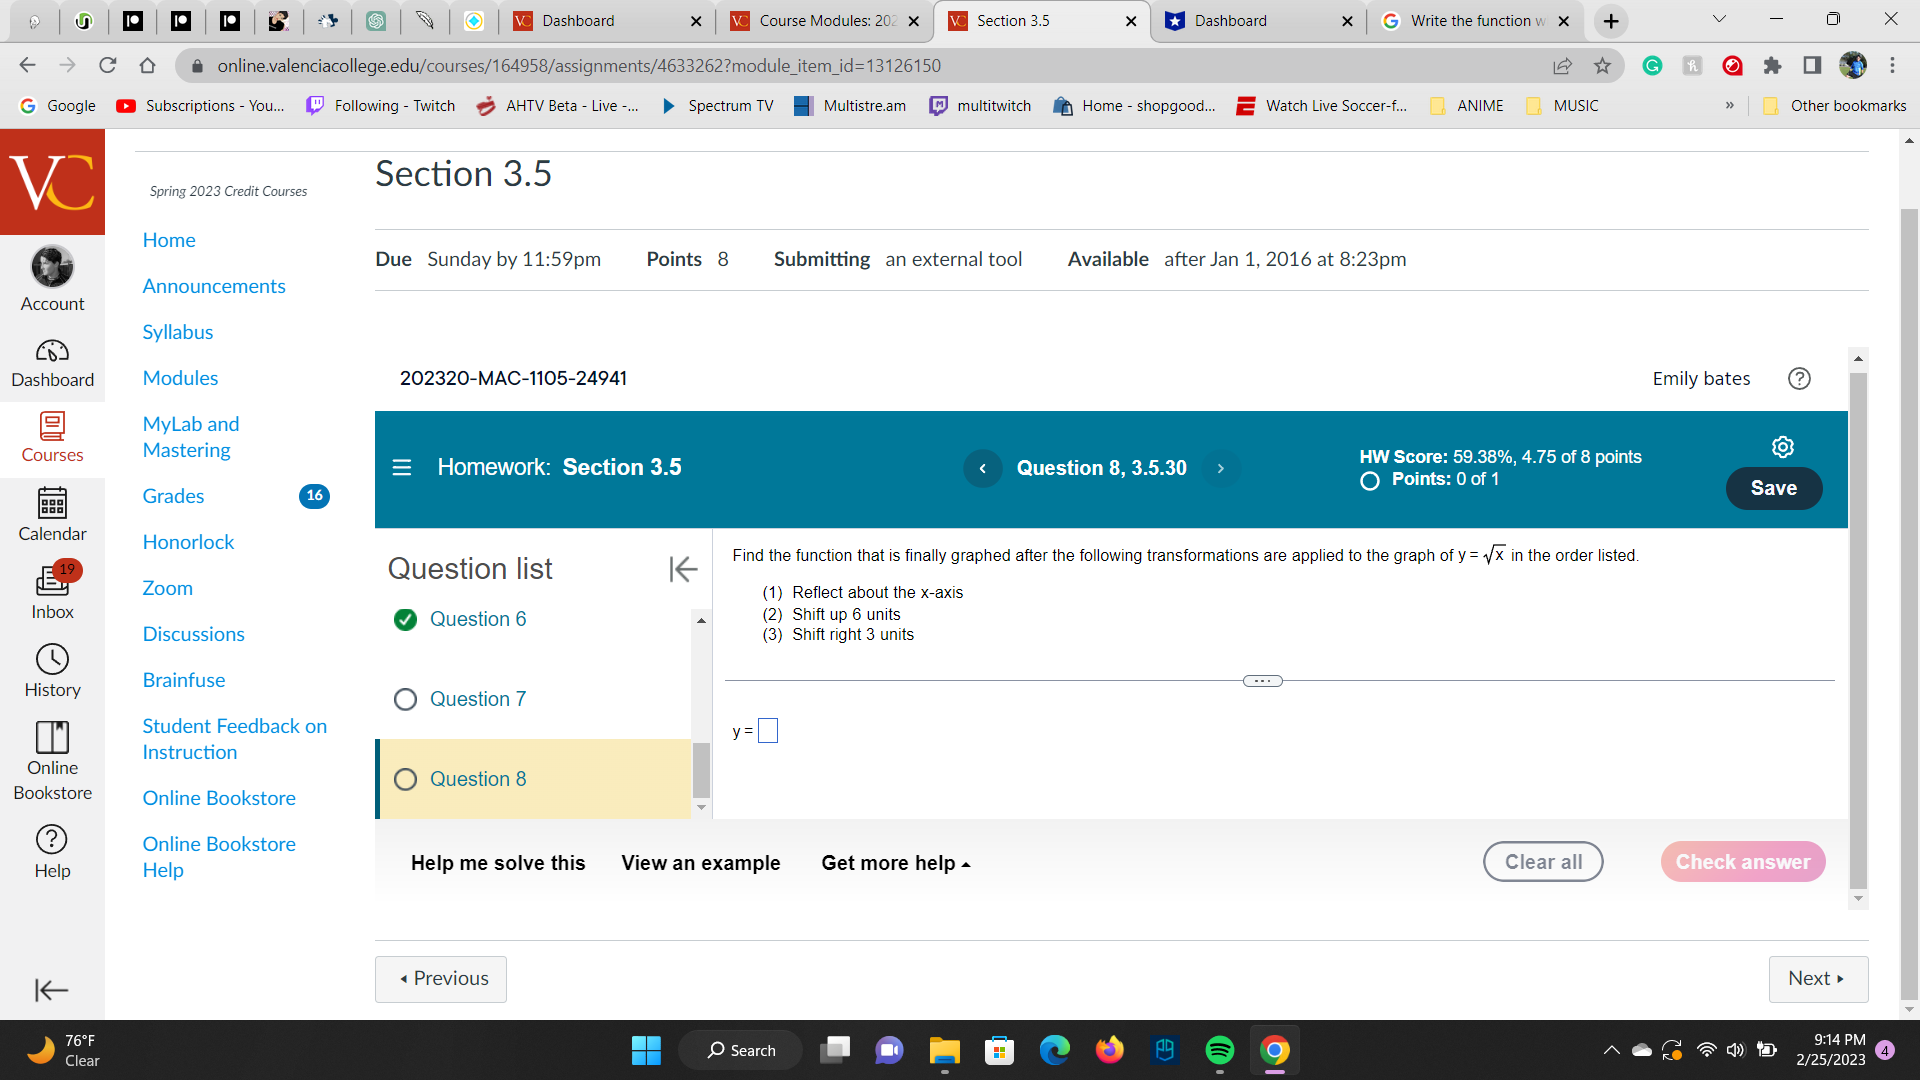Select the Points radio circle in score area
The image size is (1920, 1080).
pos(1369,481)
